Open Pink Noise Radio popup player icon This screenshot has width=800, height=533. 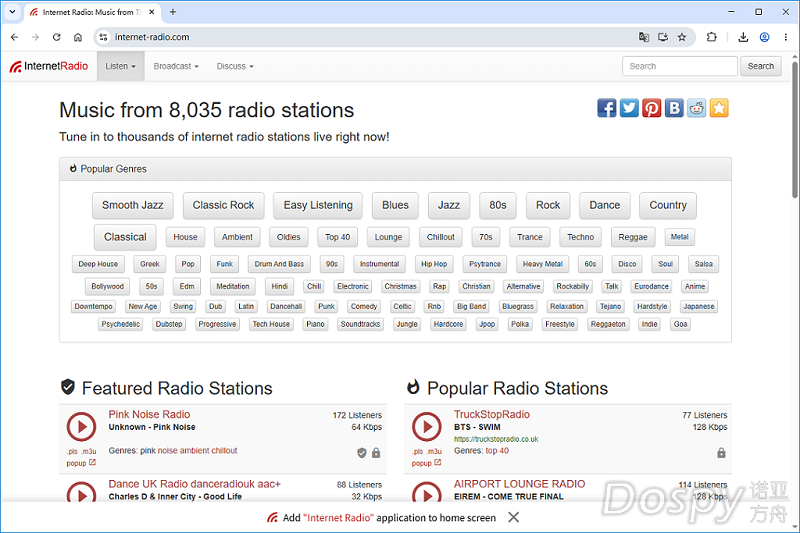[92, 463]
